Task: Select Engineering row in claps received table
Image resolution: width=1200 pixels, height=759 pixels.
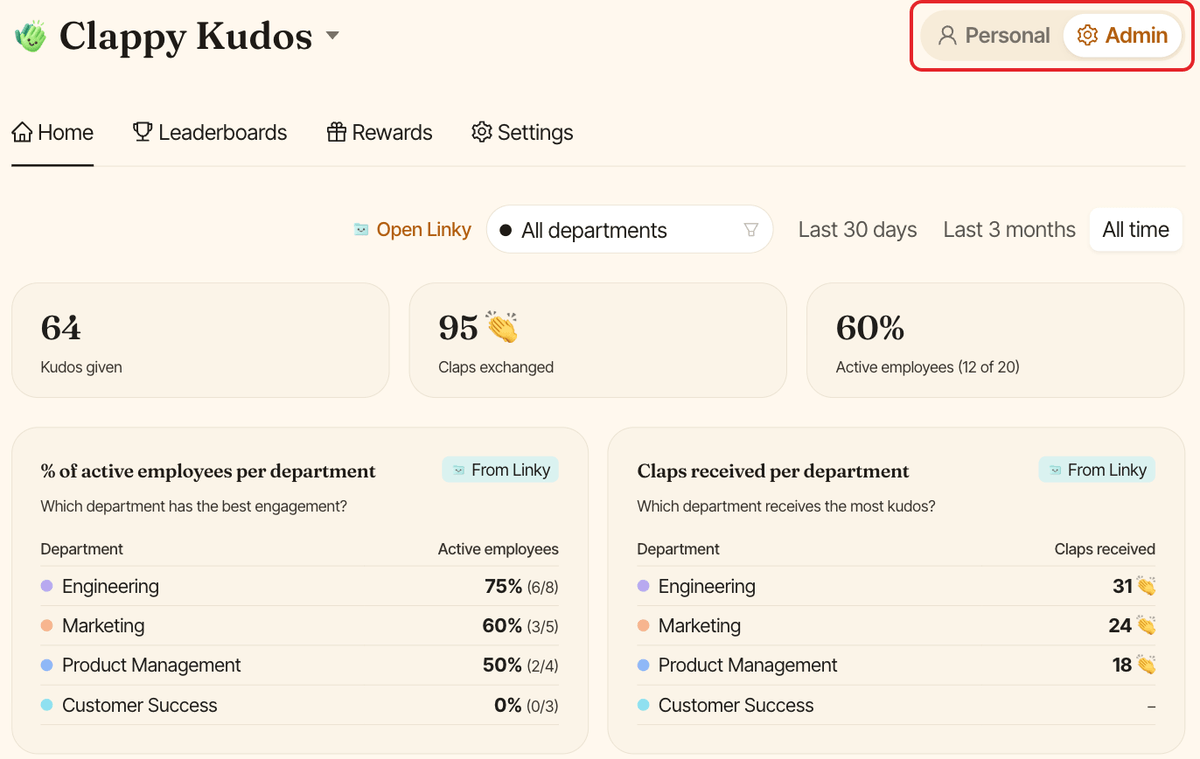Action: tap(896, 587)
